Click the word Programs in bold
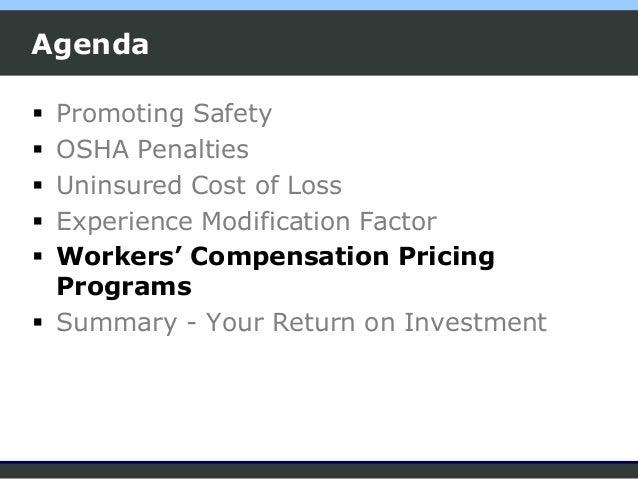Image resolution: width=638 pixels, height=479 pixels. coord(124,287)
